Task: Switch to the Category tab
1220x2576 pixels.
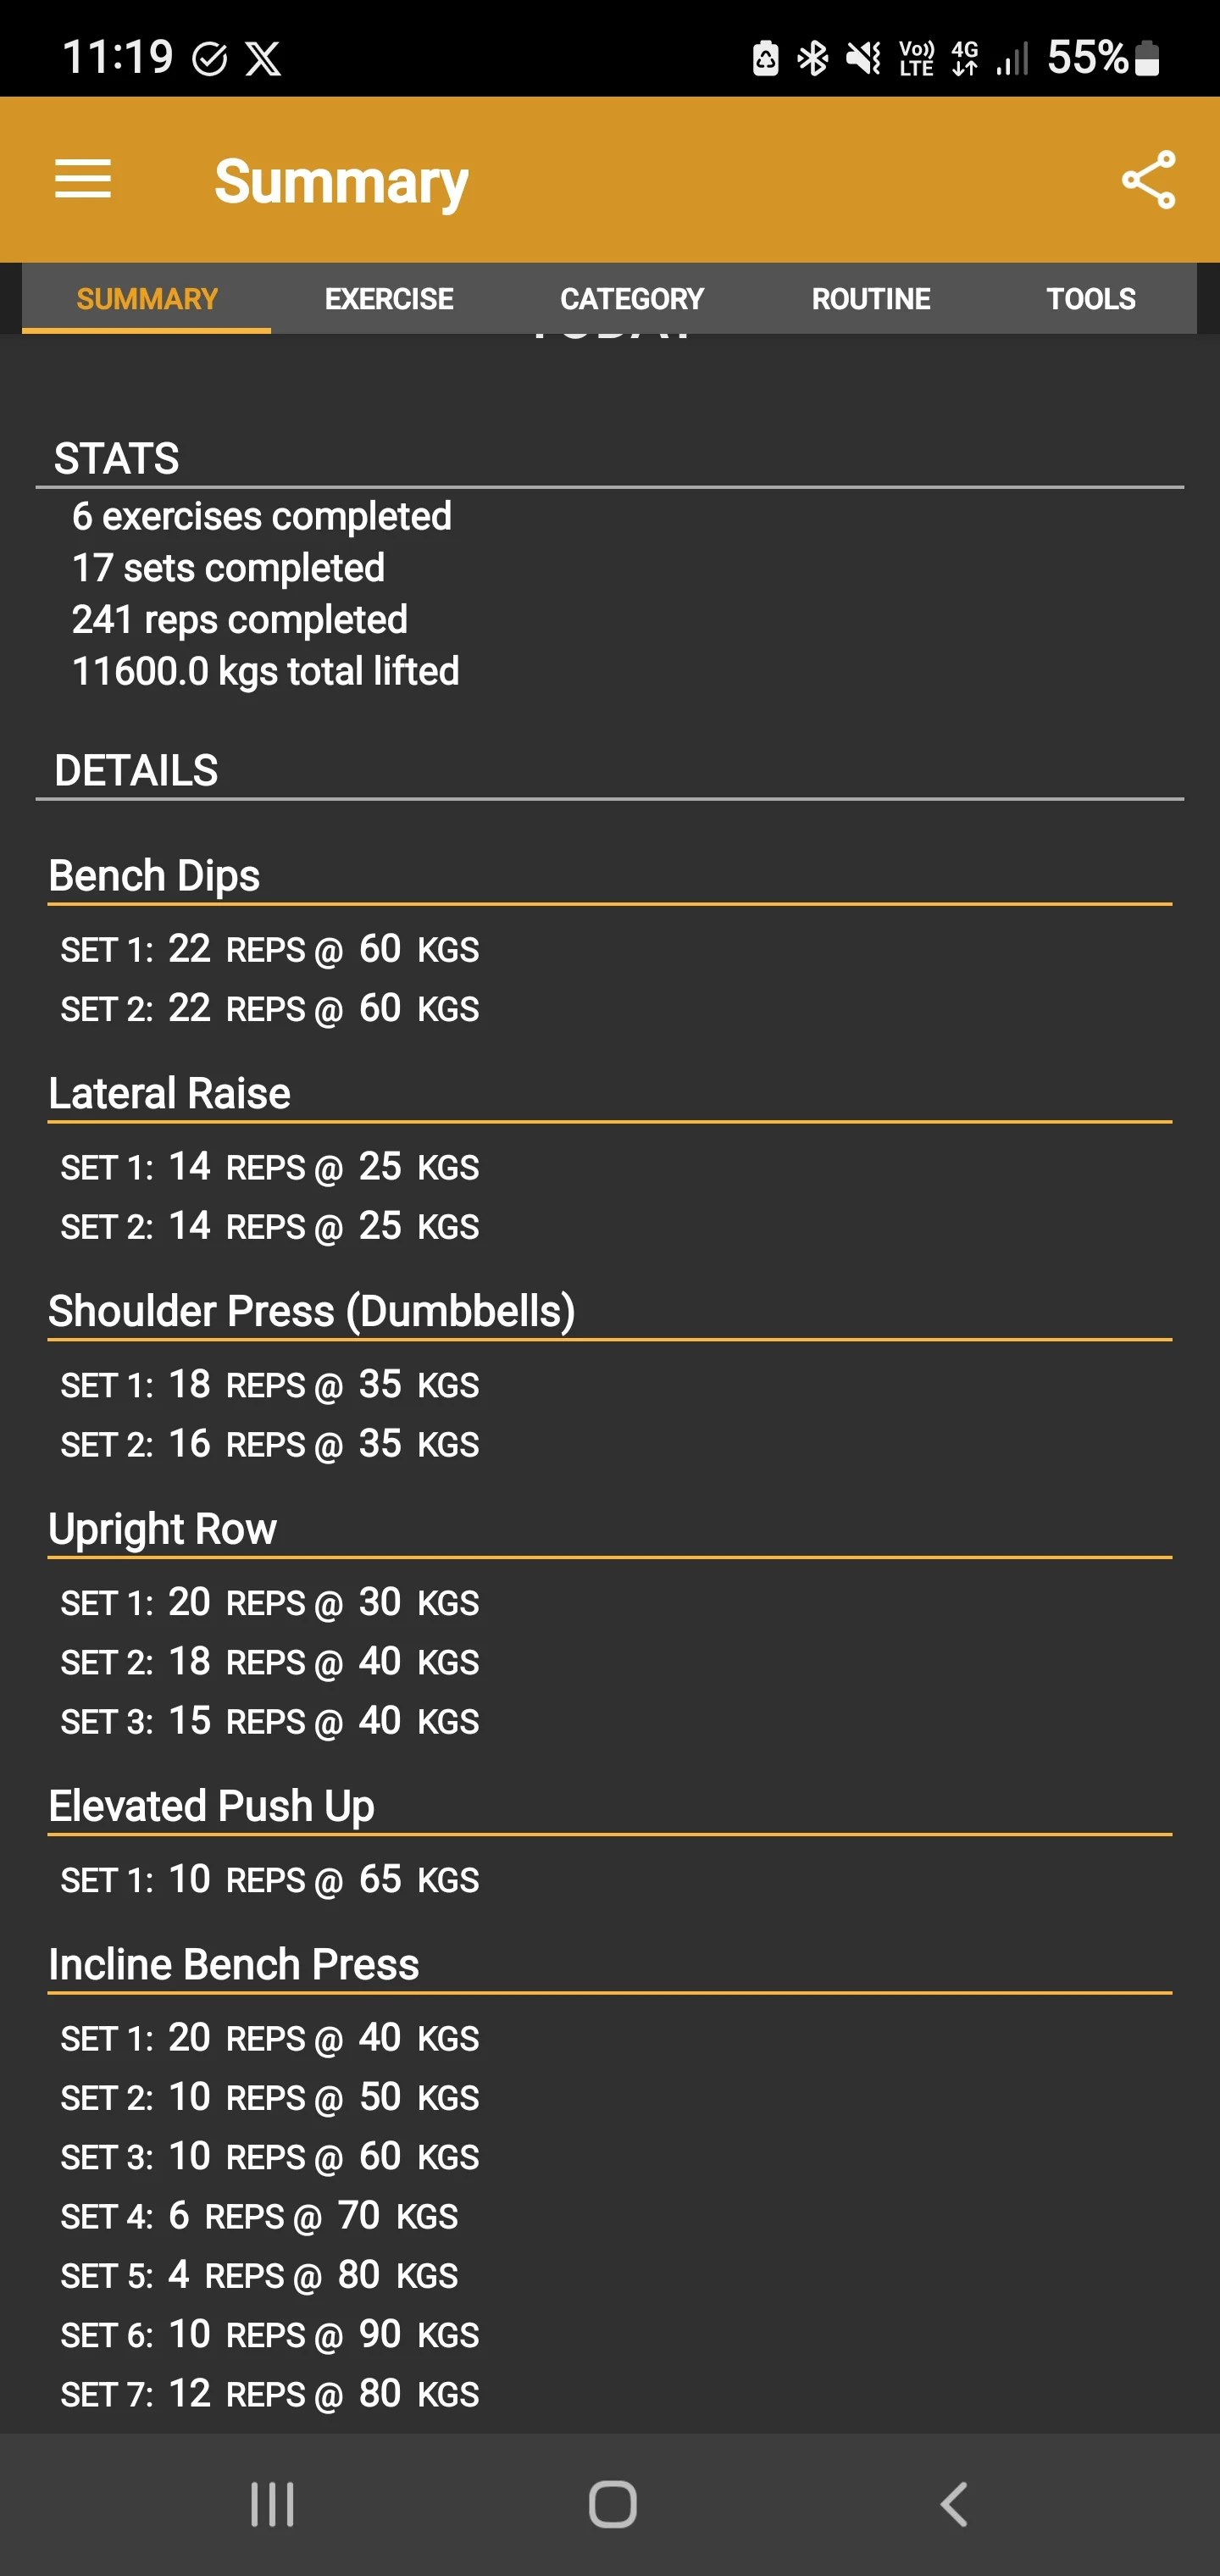Action: coord(632,299)
